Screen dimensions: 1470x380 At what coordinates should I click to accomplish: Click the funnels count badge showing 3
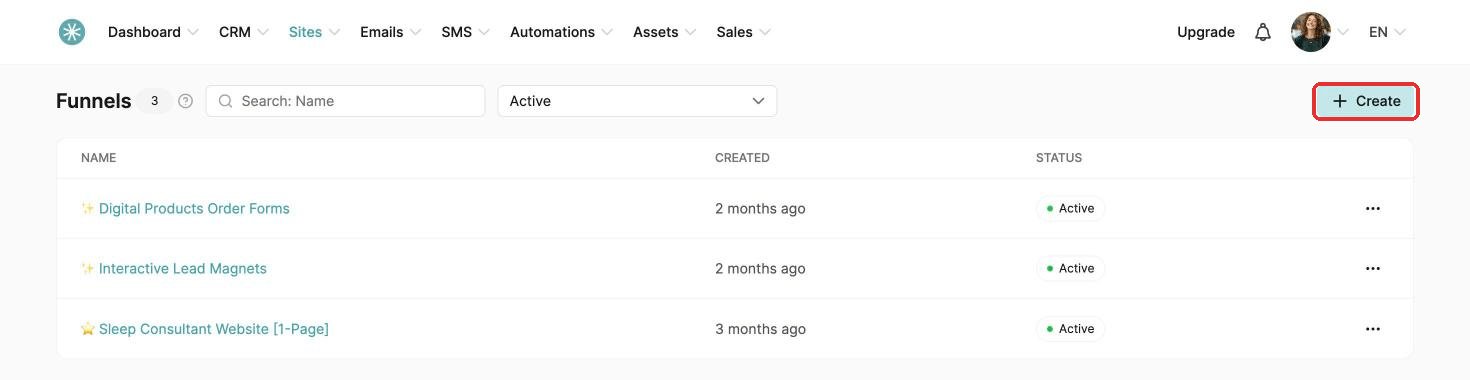(x=154, y=101)
